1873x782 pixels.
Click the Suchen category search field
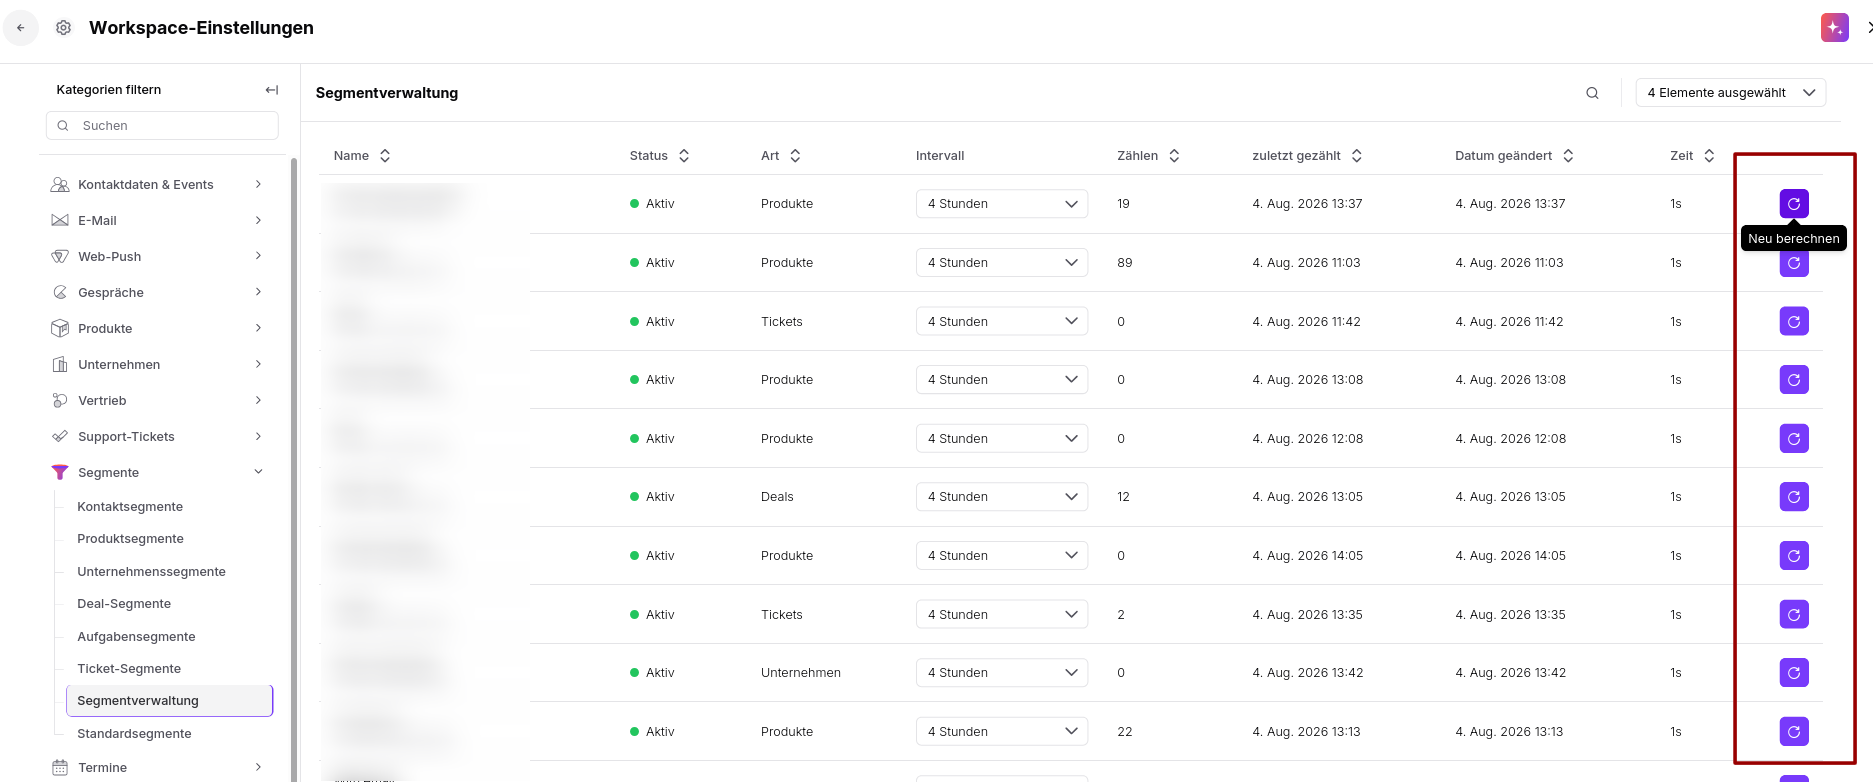point(162,126)
